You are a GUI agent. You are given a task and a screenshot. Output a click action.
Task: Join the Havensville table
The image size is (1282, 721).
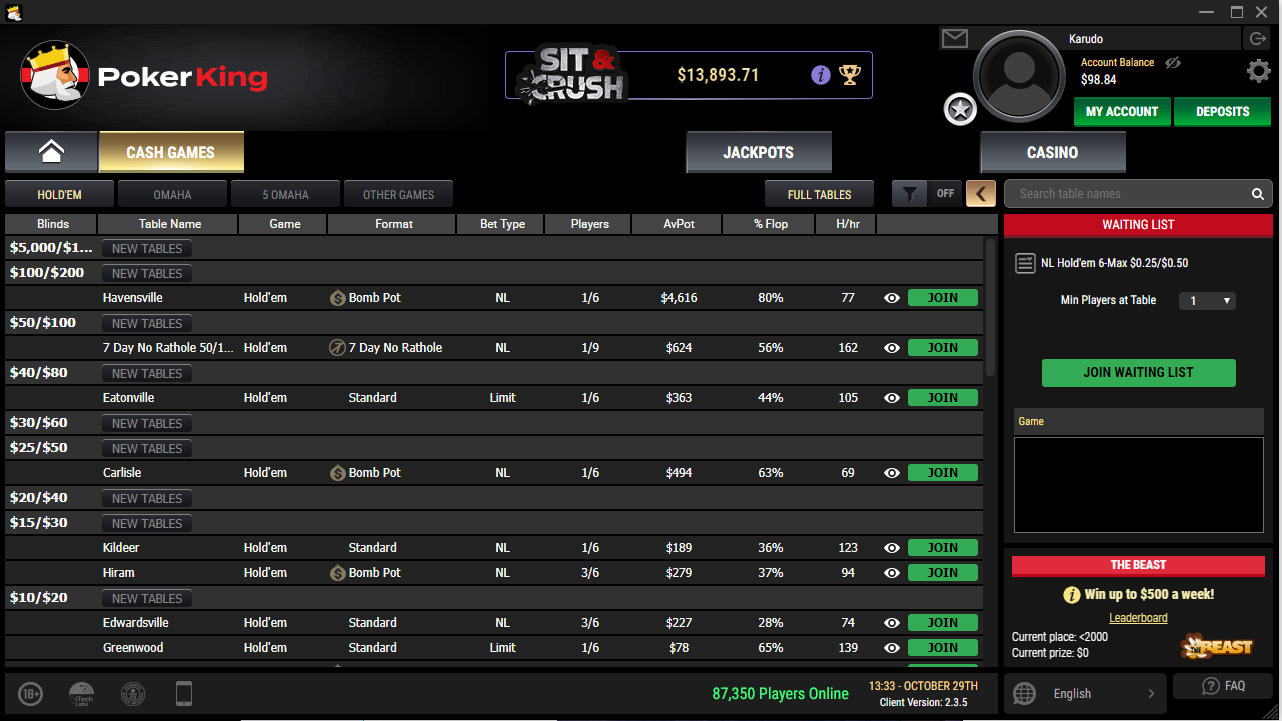click(943, 298)
